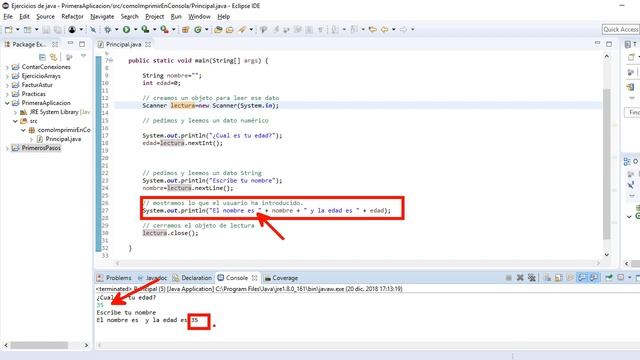
Task: Click code line lectura.close();
Action: (x=170, y=233)
